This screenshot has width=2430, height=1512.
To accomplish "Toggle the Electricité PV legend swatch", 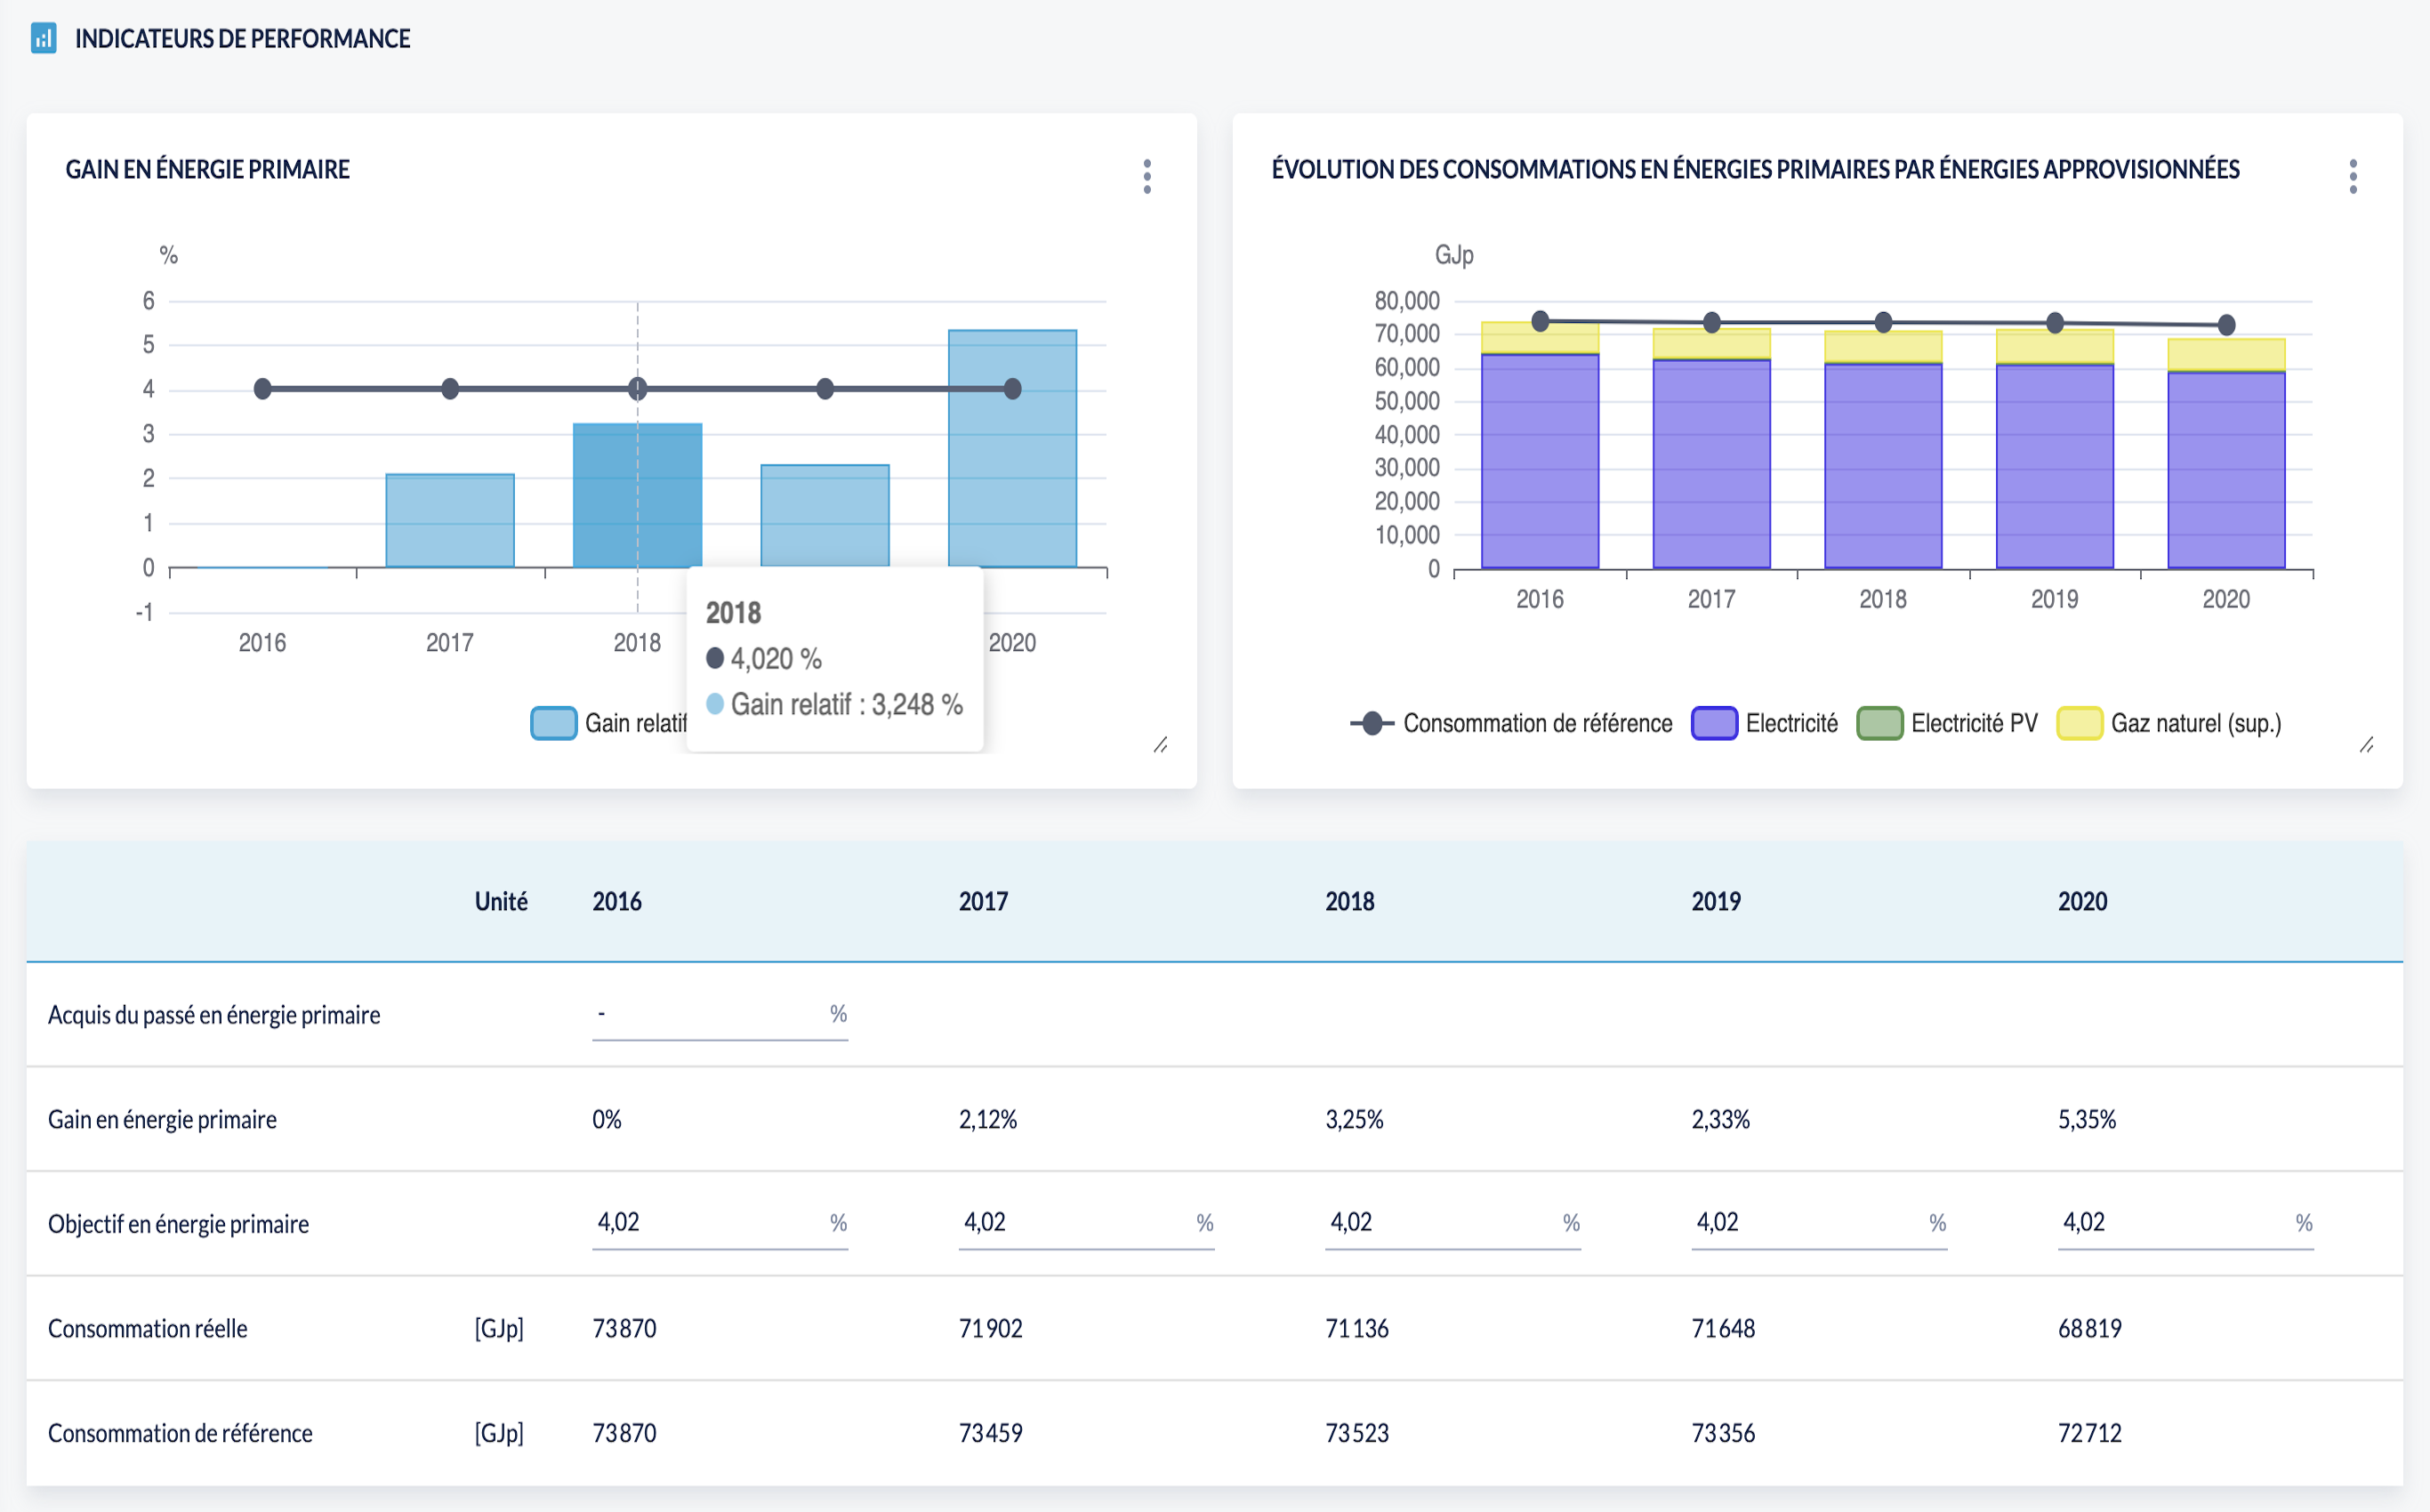I will coord(1879,723).
